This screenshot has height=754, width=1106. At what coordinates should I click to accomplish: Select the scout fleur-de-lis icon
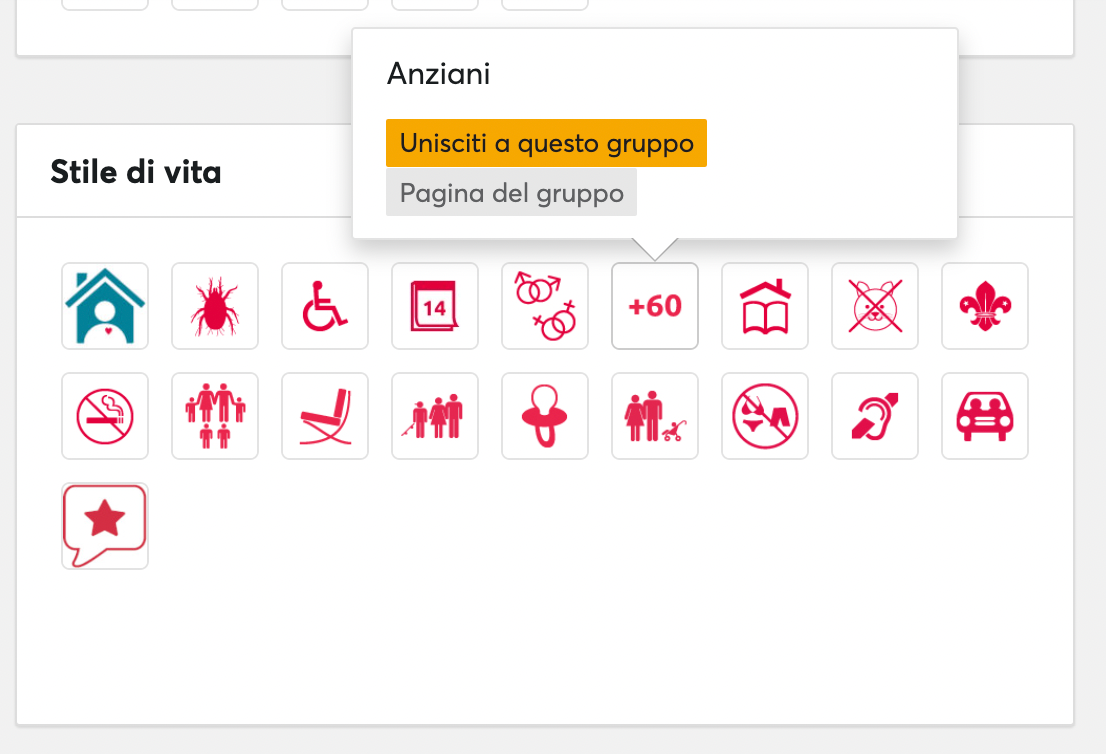click(x=985, y=306)
